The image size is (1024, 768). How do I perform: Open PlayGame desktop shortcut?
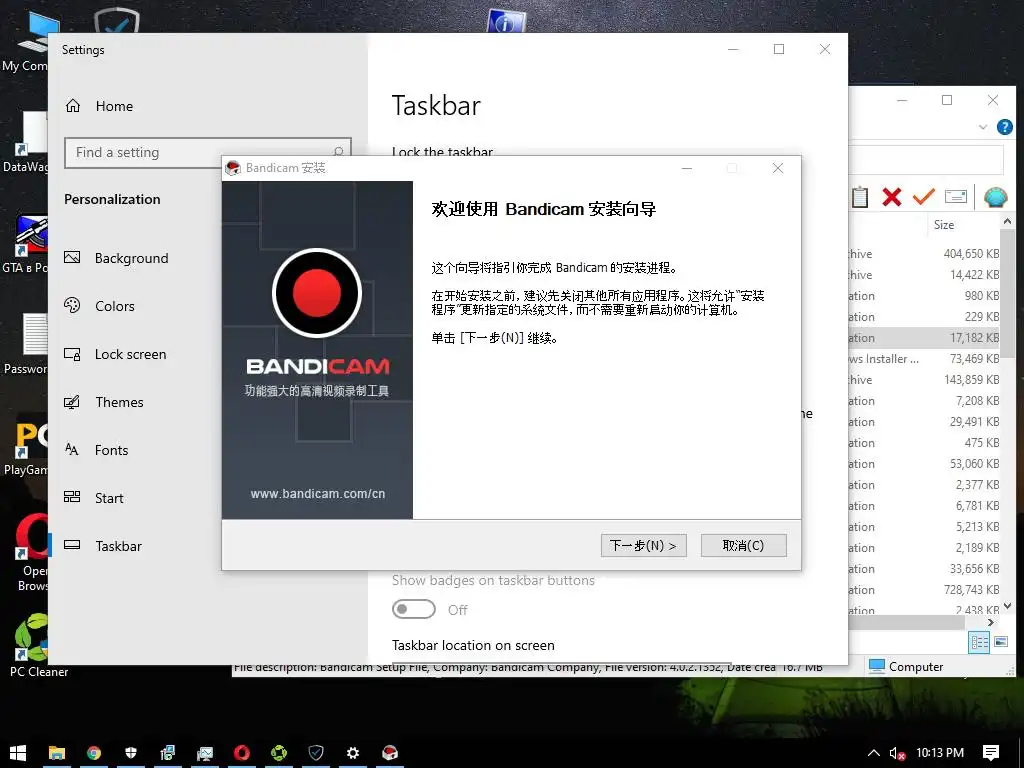tap(26, 447)
